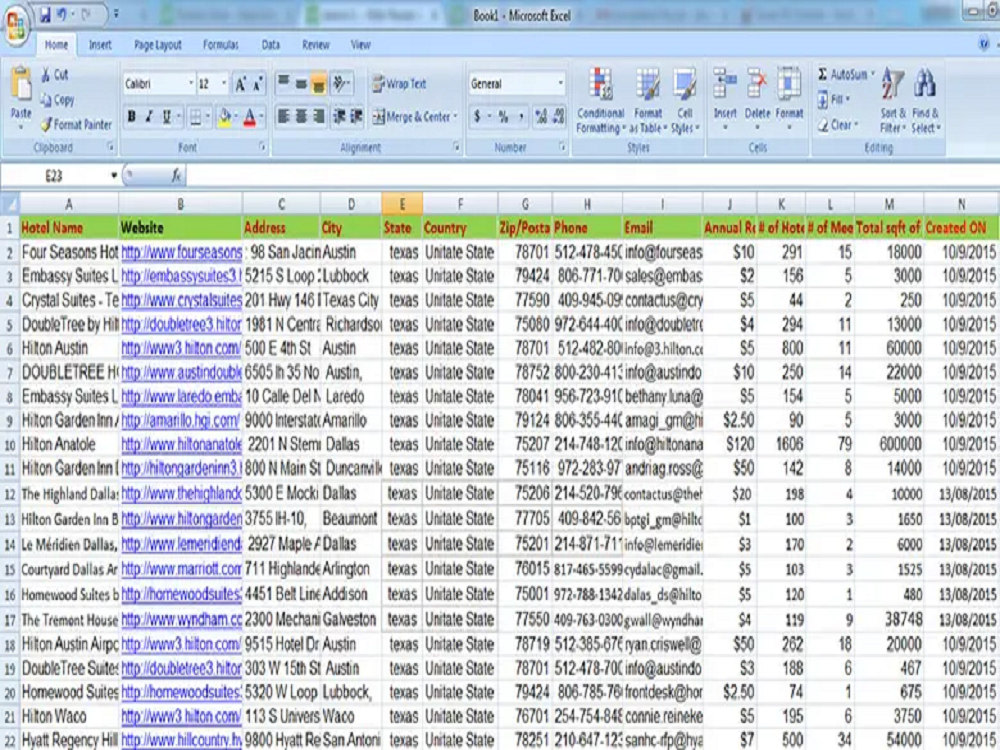Viewport: 1000px width, 750px height.
Task: Increase font size with Grow Font
Action: pos(240,84)
